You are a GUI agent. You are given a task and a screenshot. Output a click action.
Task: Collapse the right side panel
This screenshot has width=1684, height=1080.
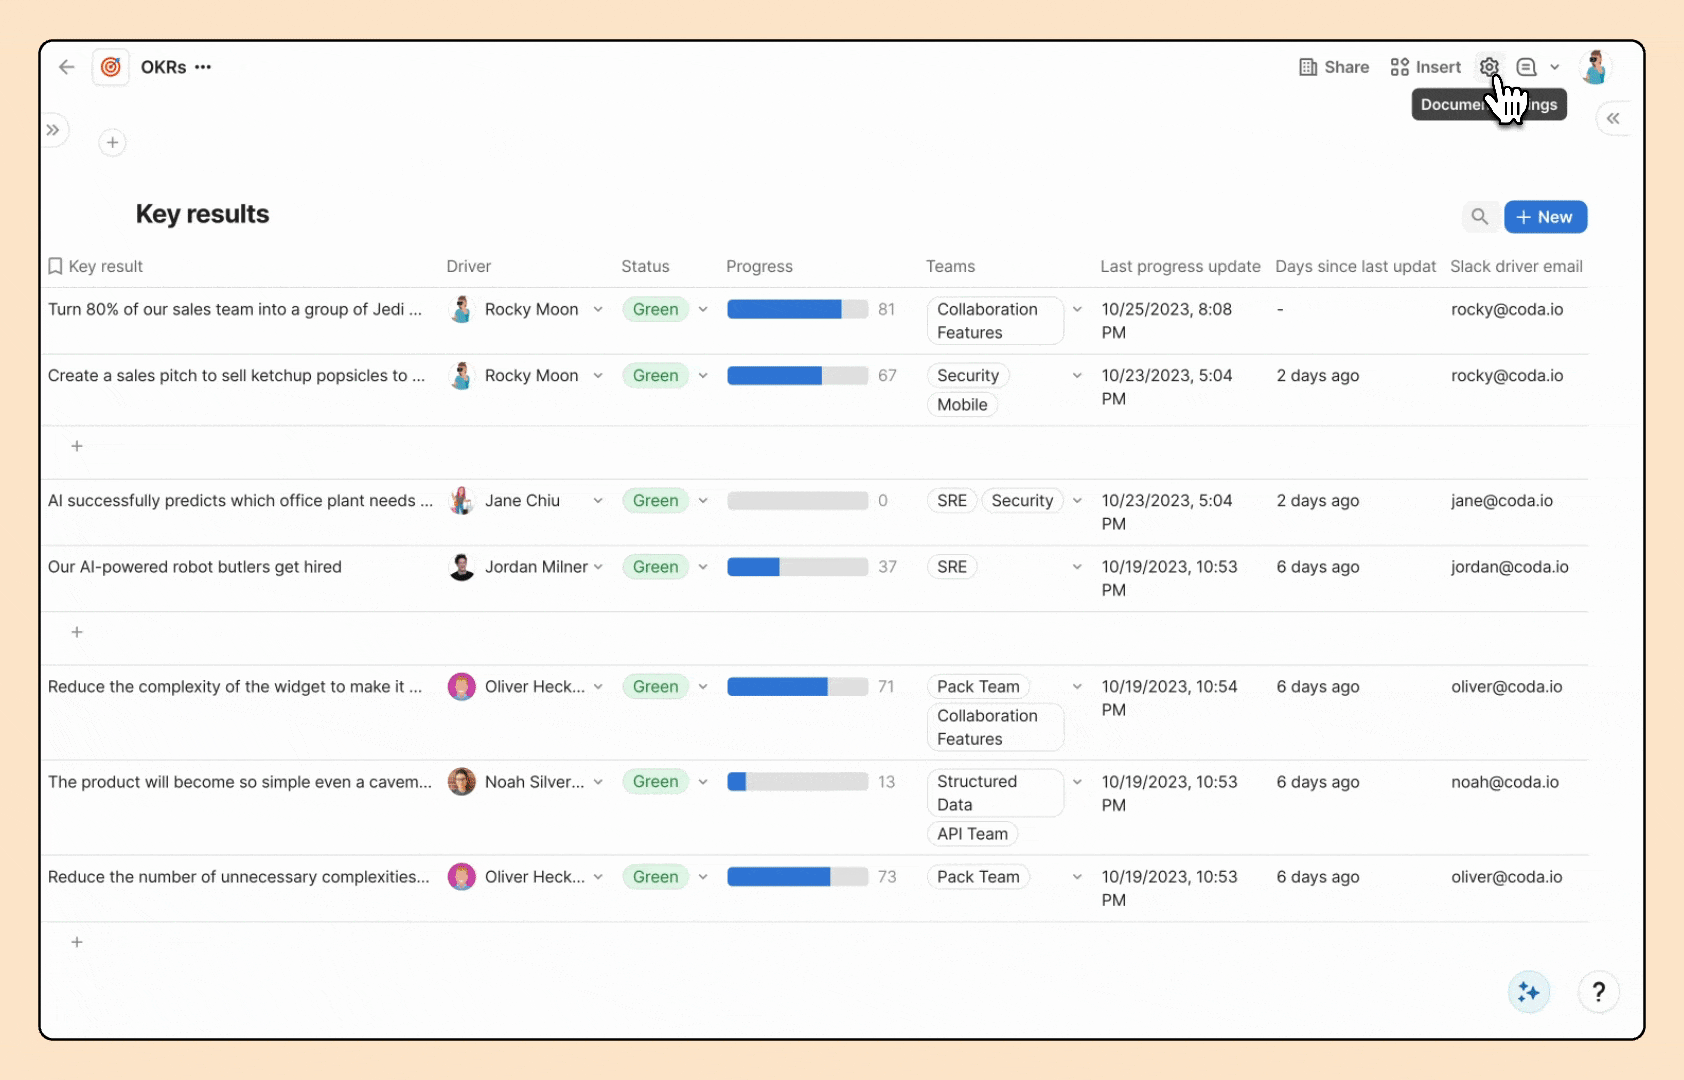(1613, 118)
